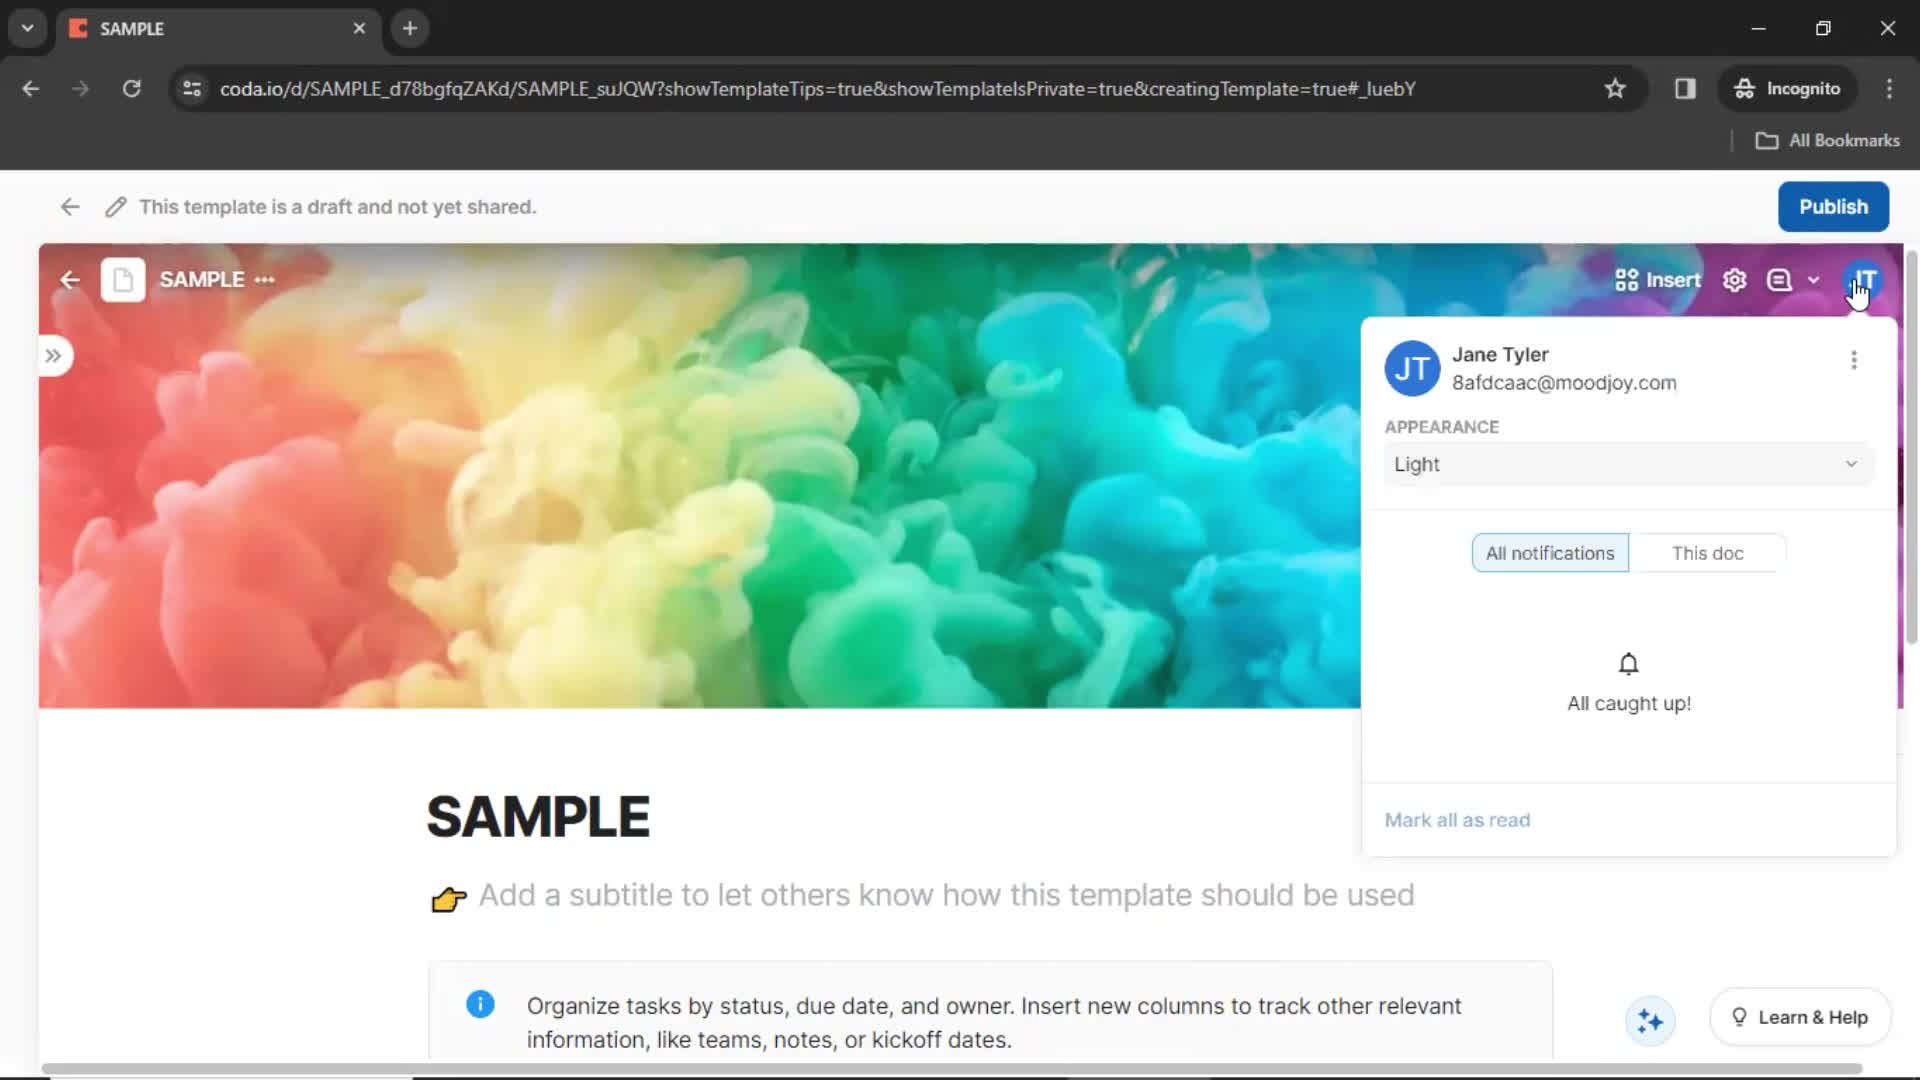
Task: Select the sidebar expand arrow icon
Action: click(x=53, y=355)
